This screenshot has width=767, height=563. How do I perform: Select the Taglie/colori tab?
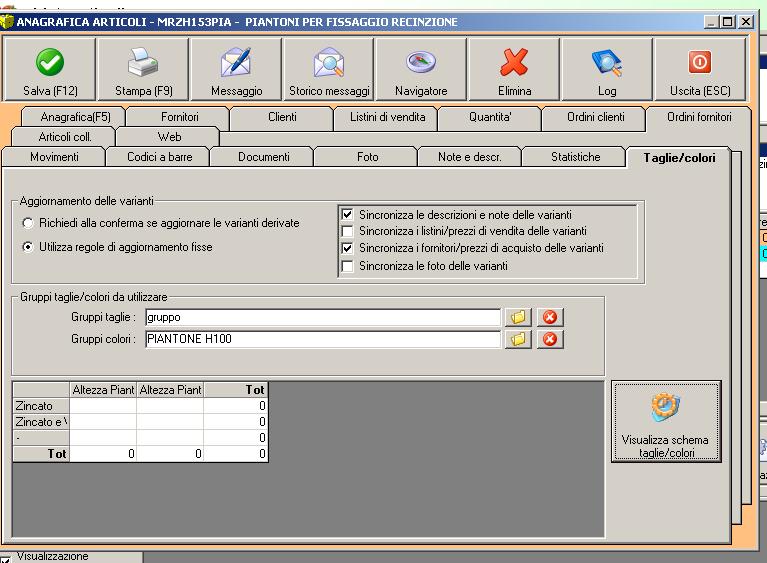point(679,158)
